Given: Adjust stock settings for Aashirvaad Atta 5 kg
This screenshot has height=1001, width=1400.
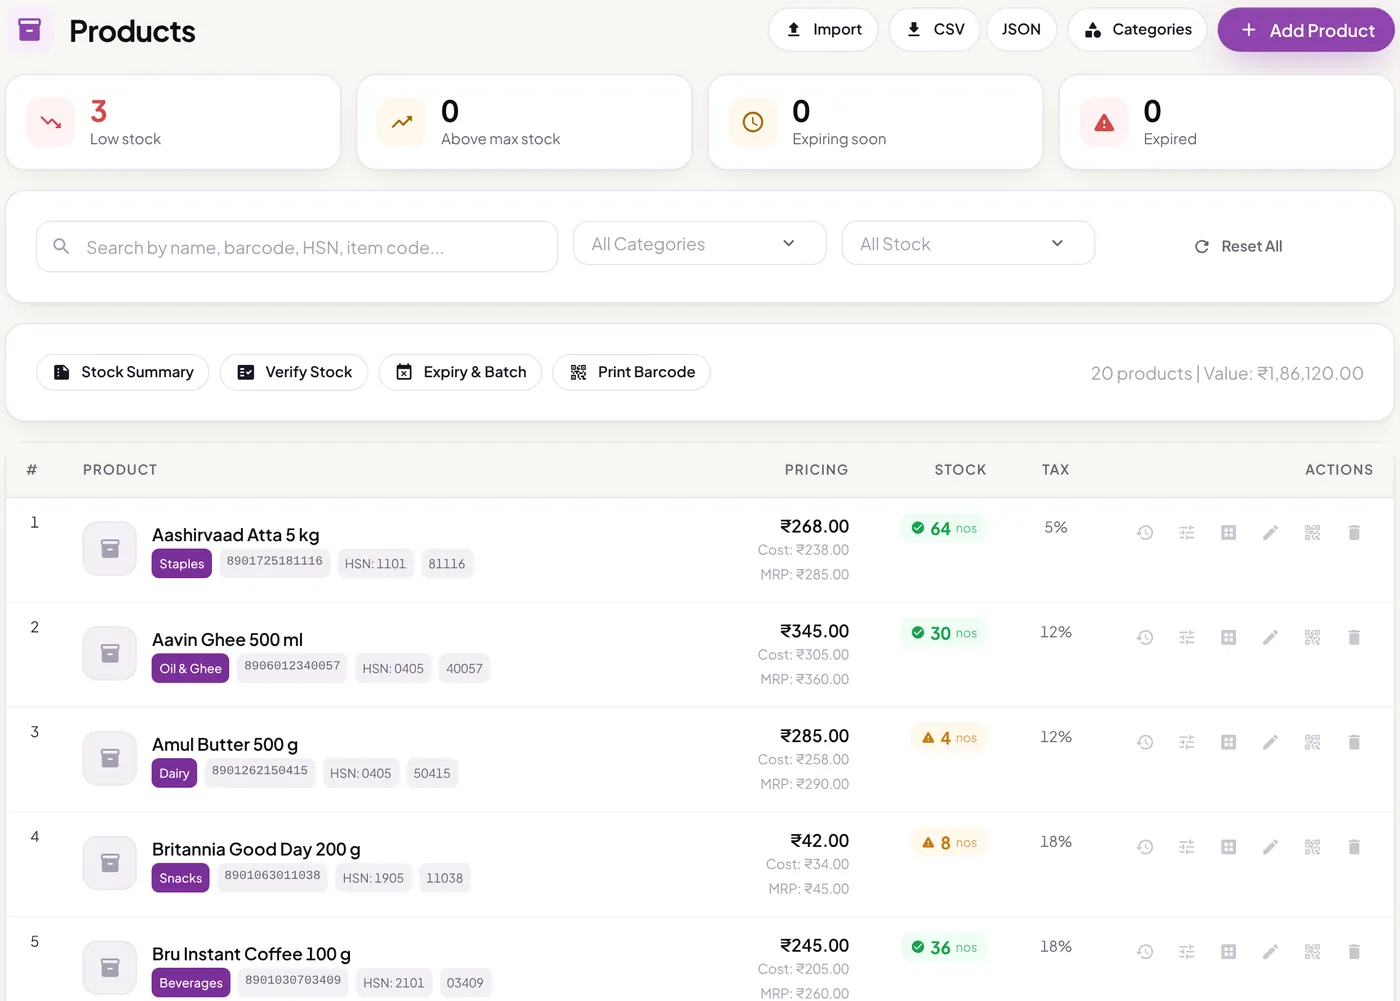Looking at the screenshot, I should click(1187, 533).
